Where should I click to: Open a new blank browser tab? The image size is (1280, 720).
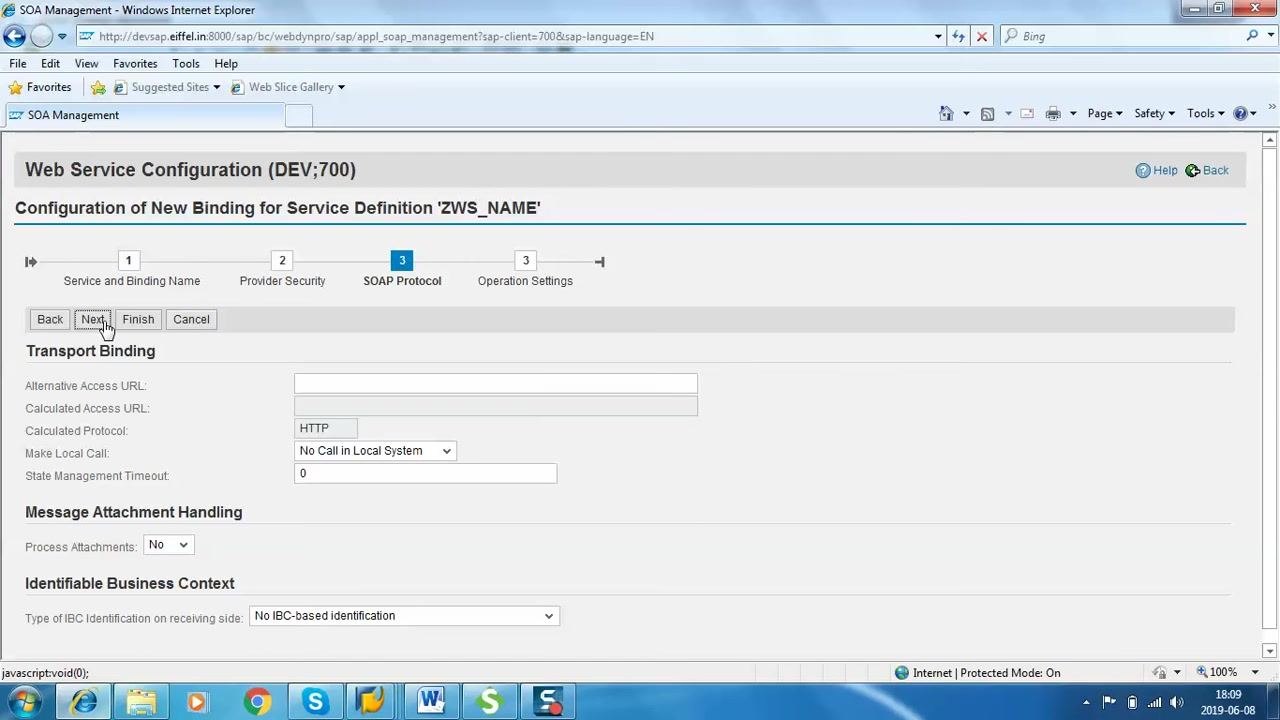pos(298,115)
